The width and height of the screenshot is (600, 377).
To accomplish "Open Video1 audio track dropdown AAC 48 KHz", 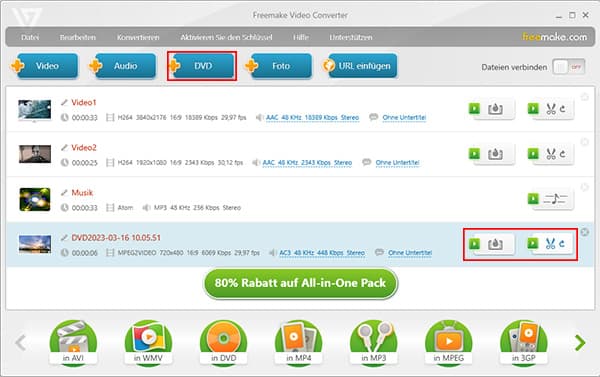I will click(x=312, y=118).
